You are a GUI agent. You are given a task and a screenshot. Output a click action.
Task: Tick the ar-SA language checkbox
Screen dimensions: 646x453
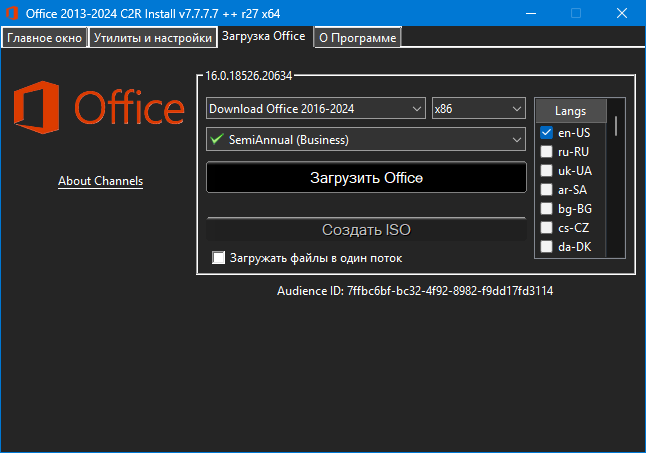pyautogui.click(x=547, y=189)
